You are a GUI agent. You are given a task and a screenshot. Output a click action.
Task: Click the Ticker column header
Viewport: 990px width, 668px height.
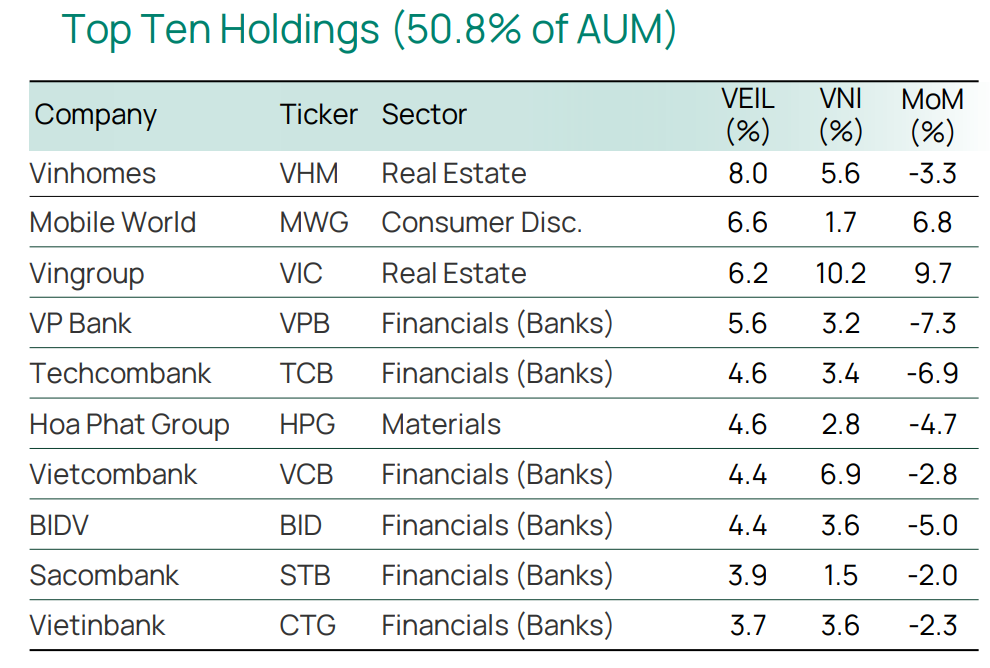click(318, 115)
